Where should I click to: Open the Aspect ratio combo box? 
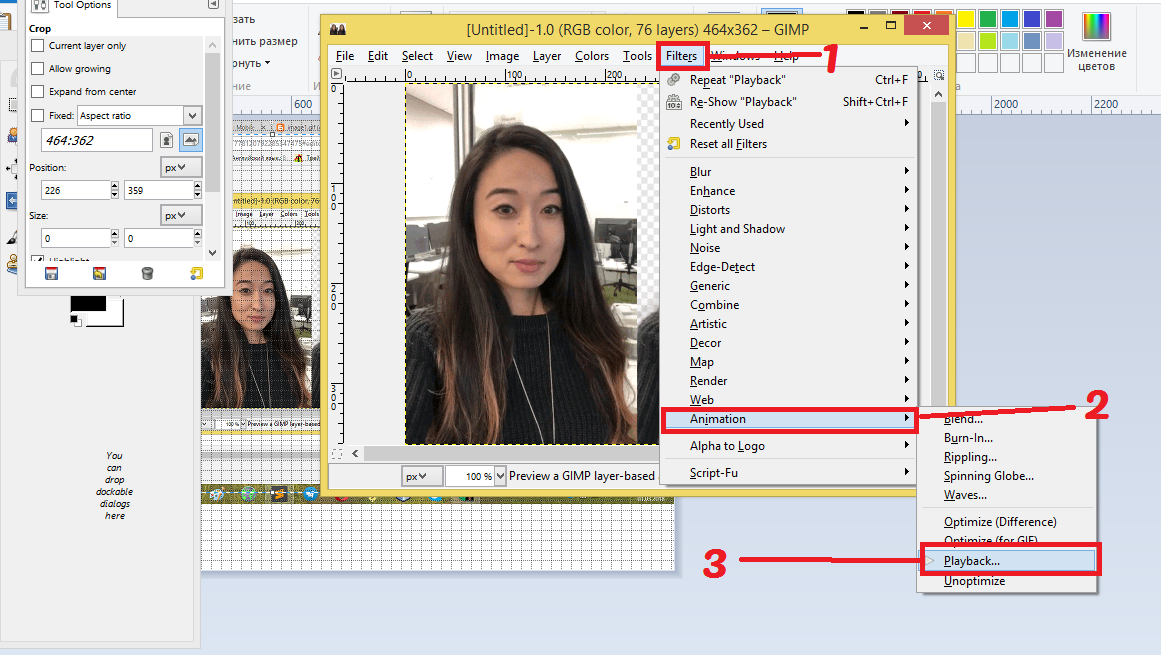[139, 115]
